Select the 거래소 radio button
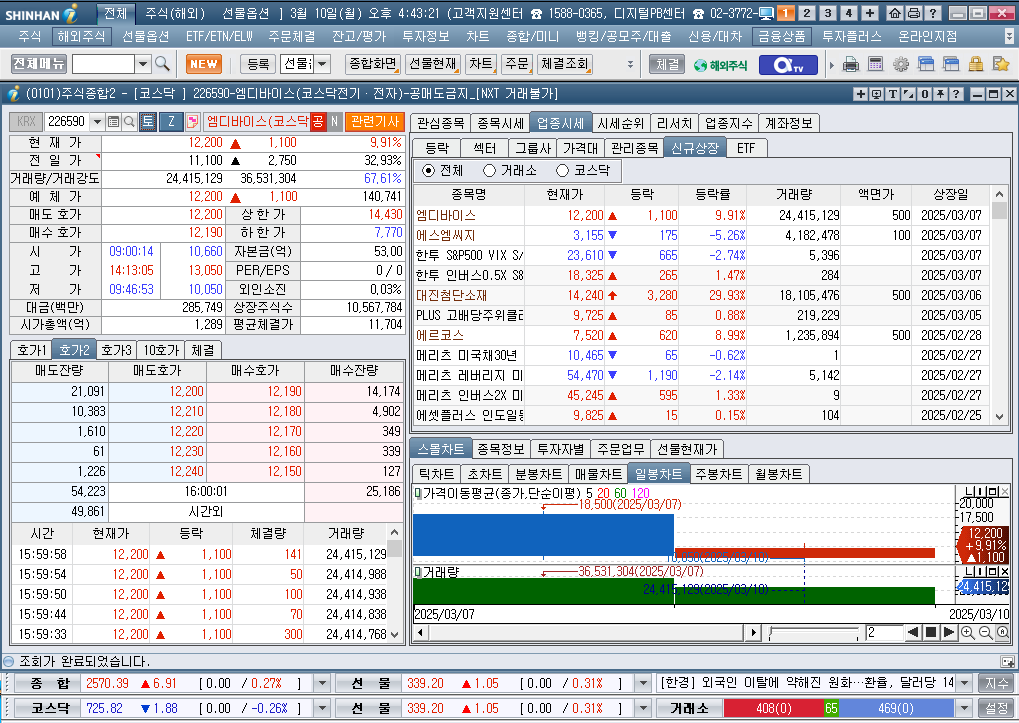This screenshot has height=723, width=1019. pos(489,170)
